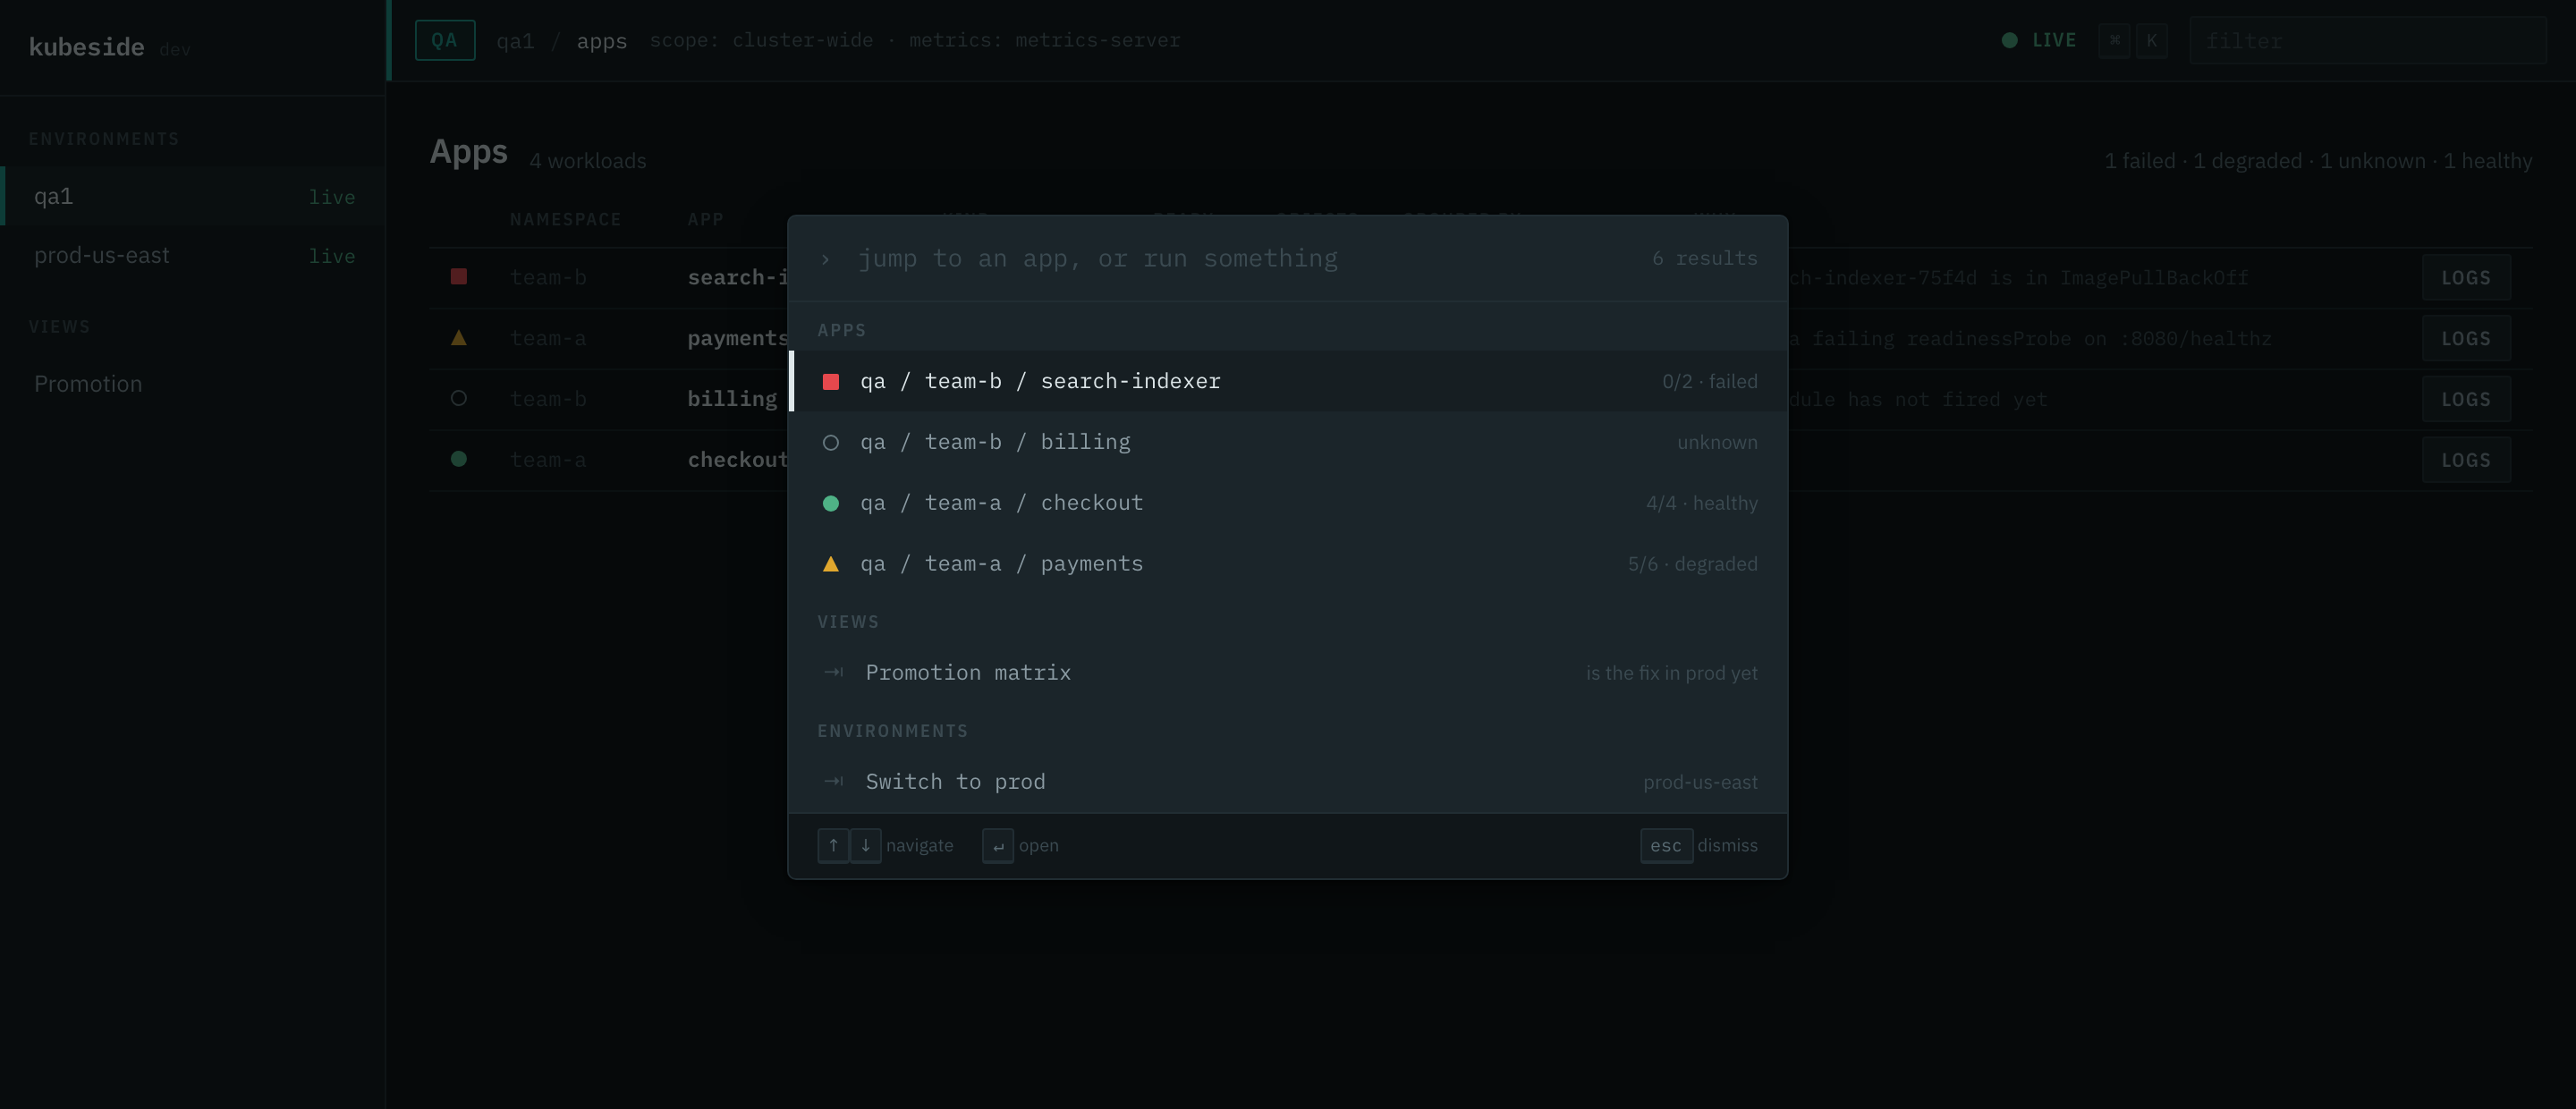Viewport: 2576px width, 1109px height.
Task: Click apps breadcrumb in header
Action: (602, 41)
